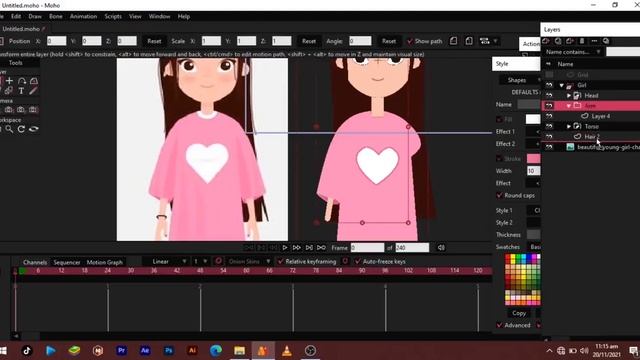The height and width of the screenshot is (360, 640).
Task: Switch to the Sequencer tab
Action: 67,262
